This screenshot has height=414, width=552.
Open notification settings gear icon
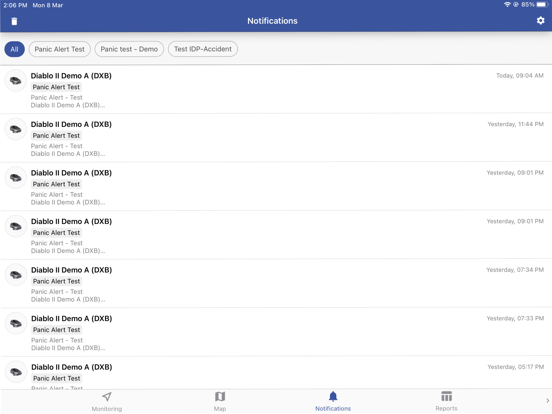tap(540, 21)
